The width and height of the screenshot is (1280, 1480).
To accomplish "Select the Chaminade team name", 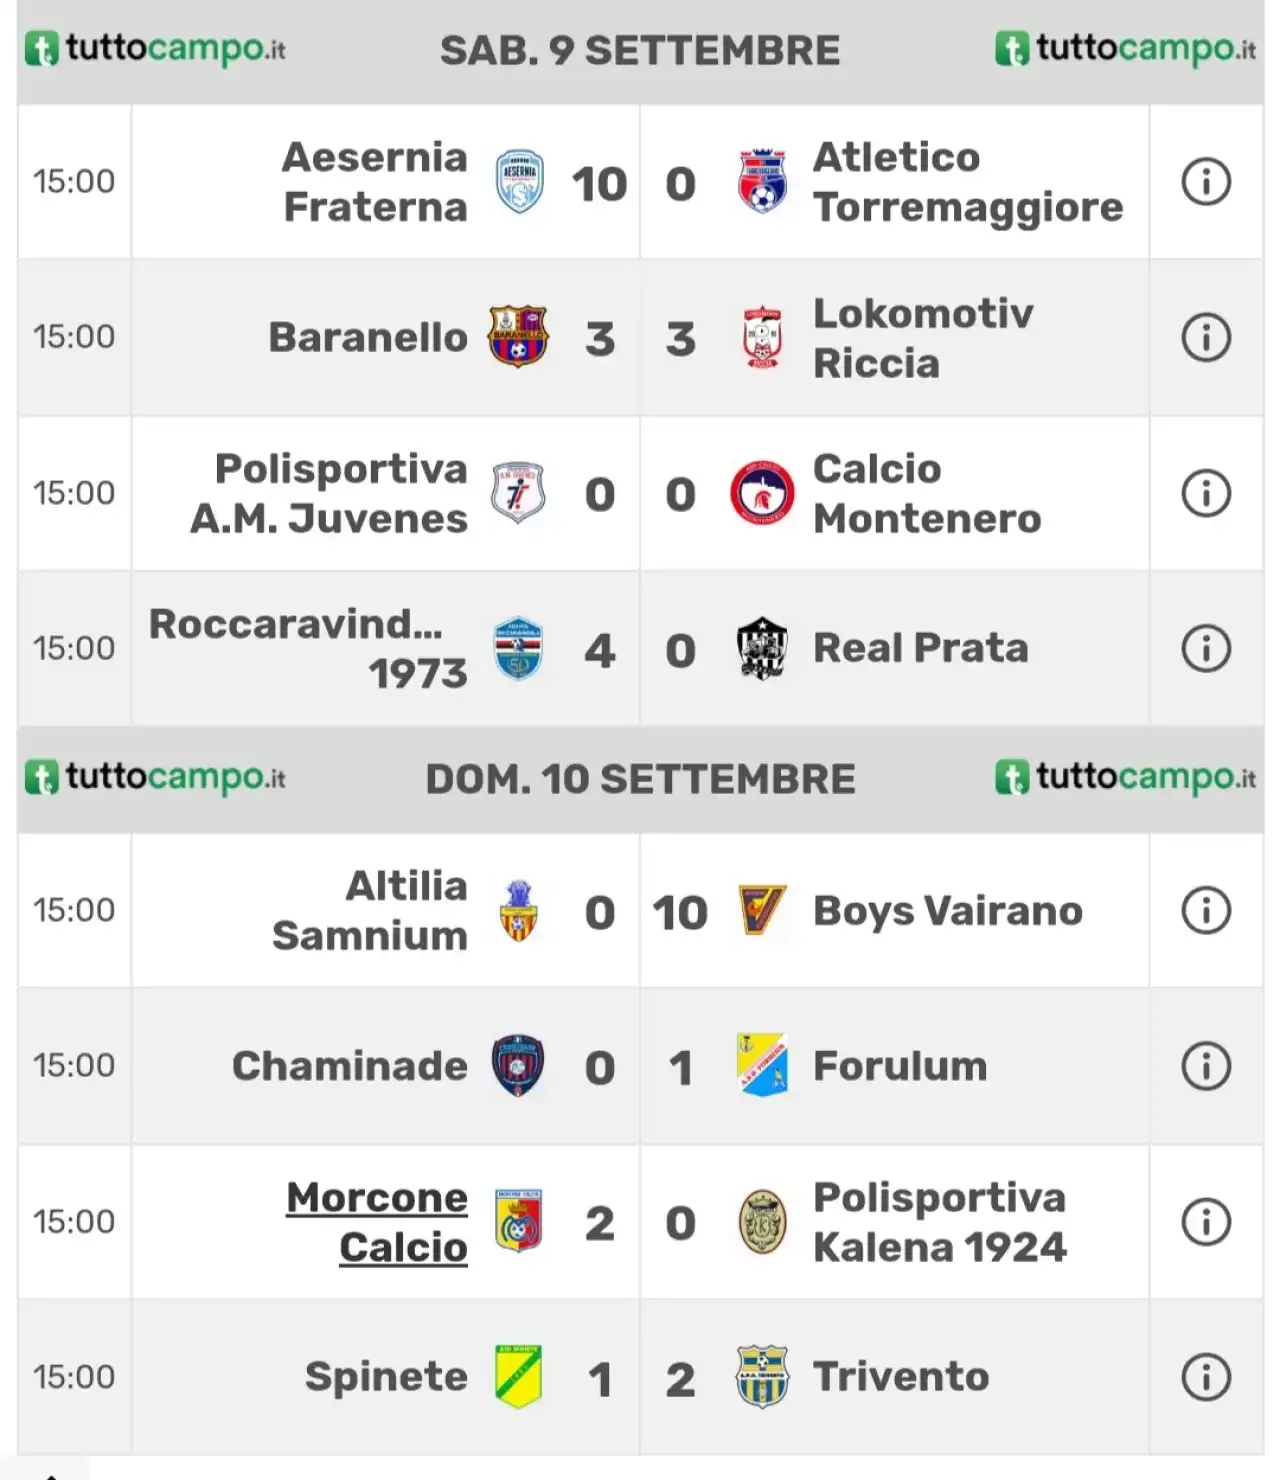I will [x=350, y=1066].
